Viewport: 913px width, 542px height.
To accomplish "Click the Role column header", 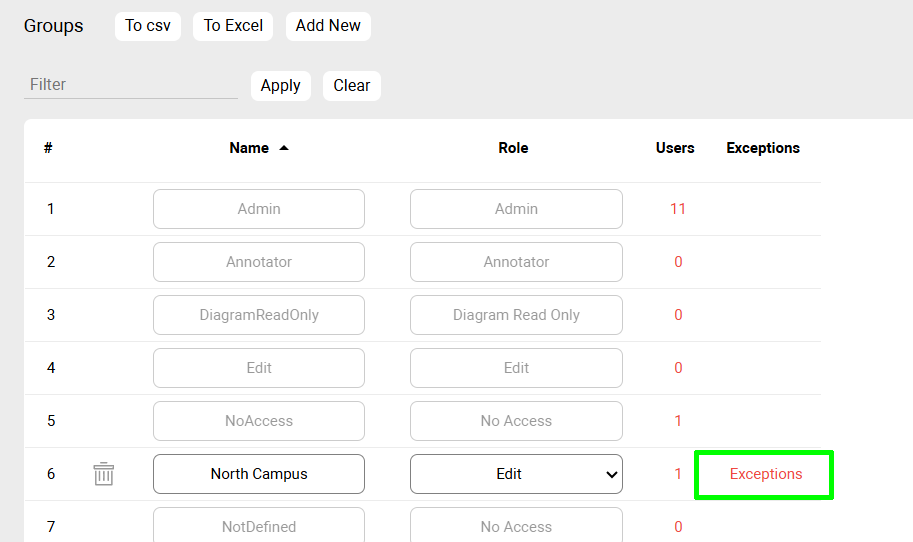I will click(513, 148).
